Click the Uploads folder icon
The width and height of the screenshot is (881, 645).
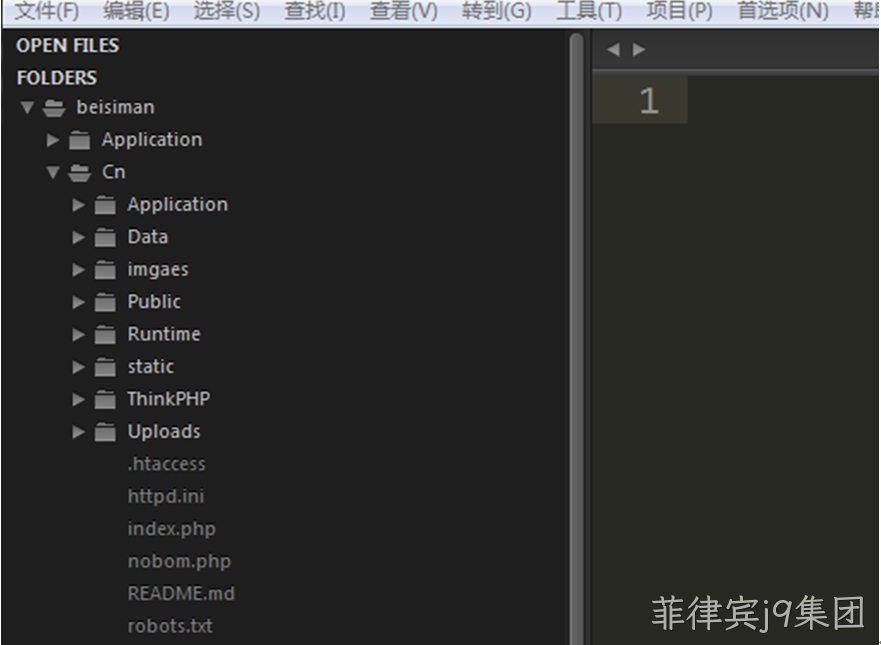[105, 432]
